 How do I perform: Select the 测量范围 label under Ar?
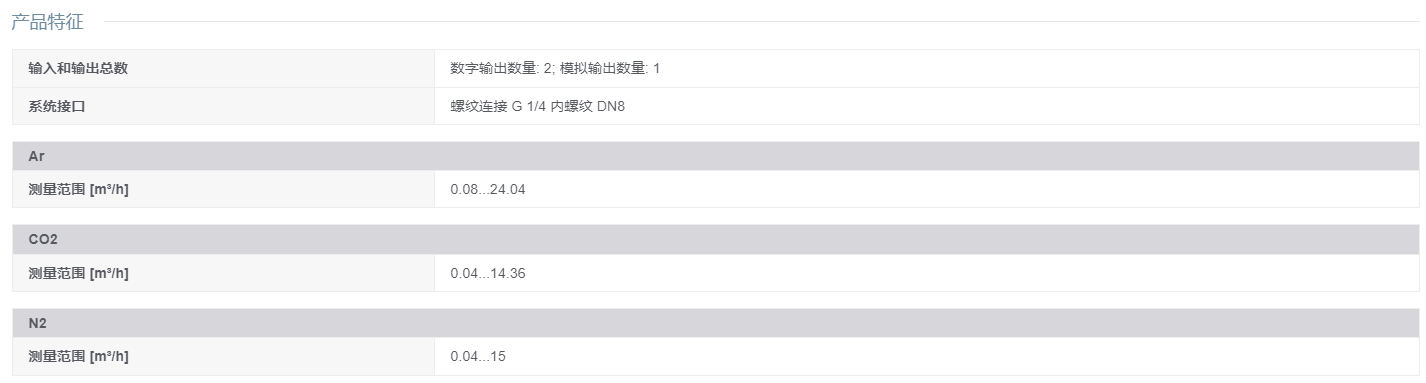point(78,189)
